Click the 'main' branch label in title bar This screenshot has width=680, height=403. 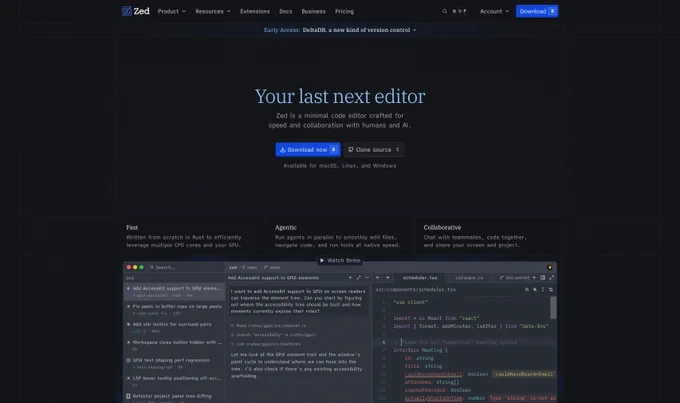click(272, 267)
